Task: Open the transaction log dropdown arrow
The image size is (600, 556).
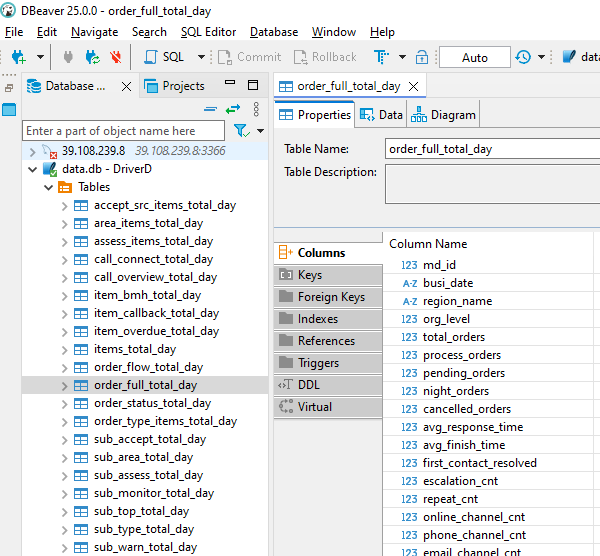Action: coord(541,57)
